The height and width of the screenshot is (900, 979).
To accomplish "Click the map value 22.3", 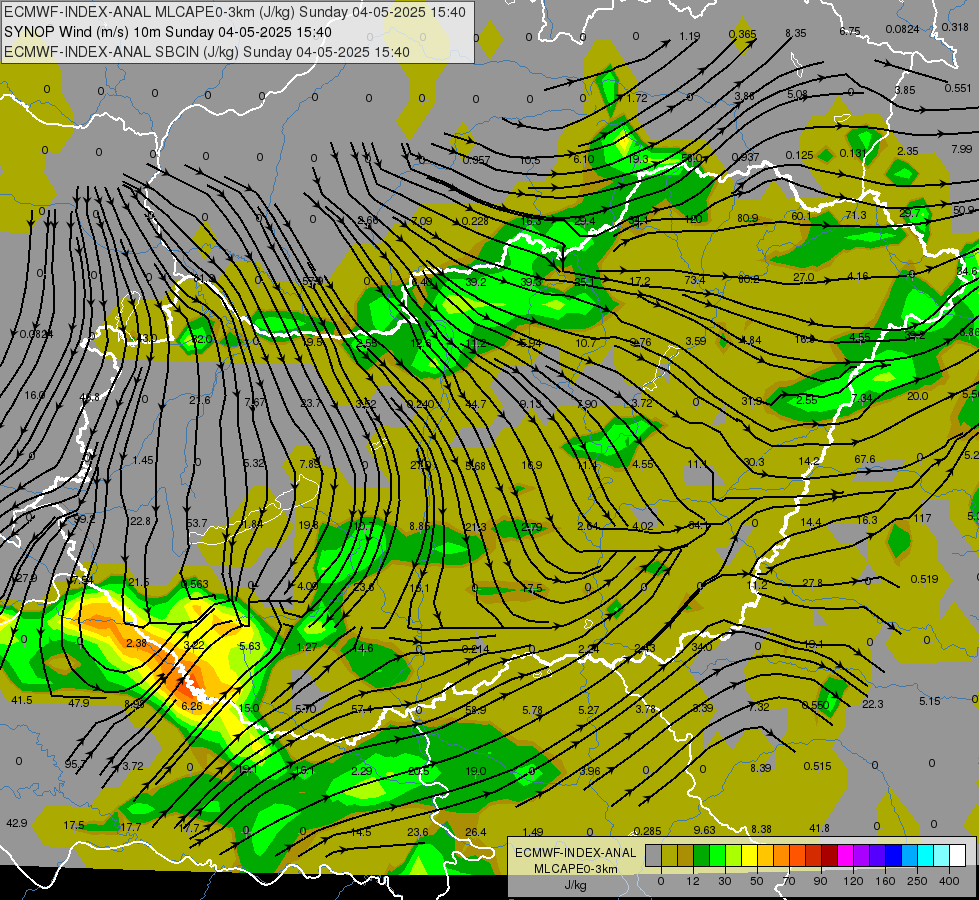I will [x=872, y=704].
